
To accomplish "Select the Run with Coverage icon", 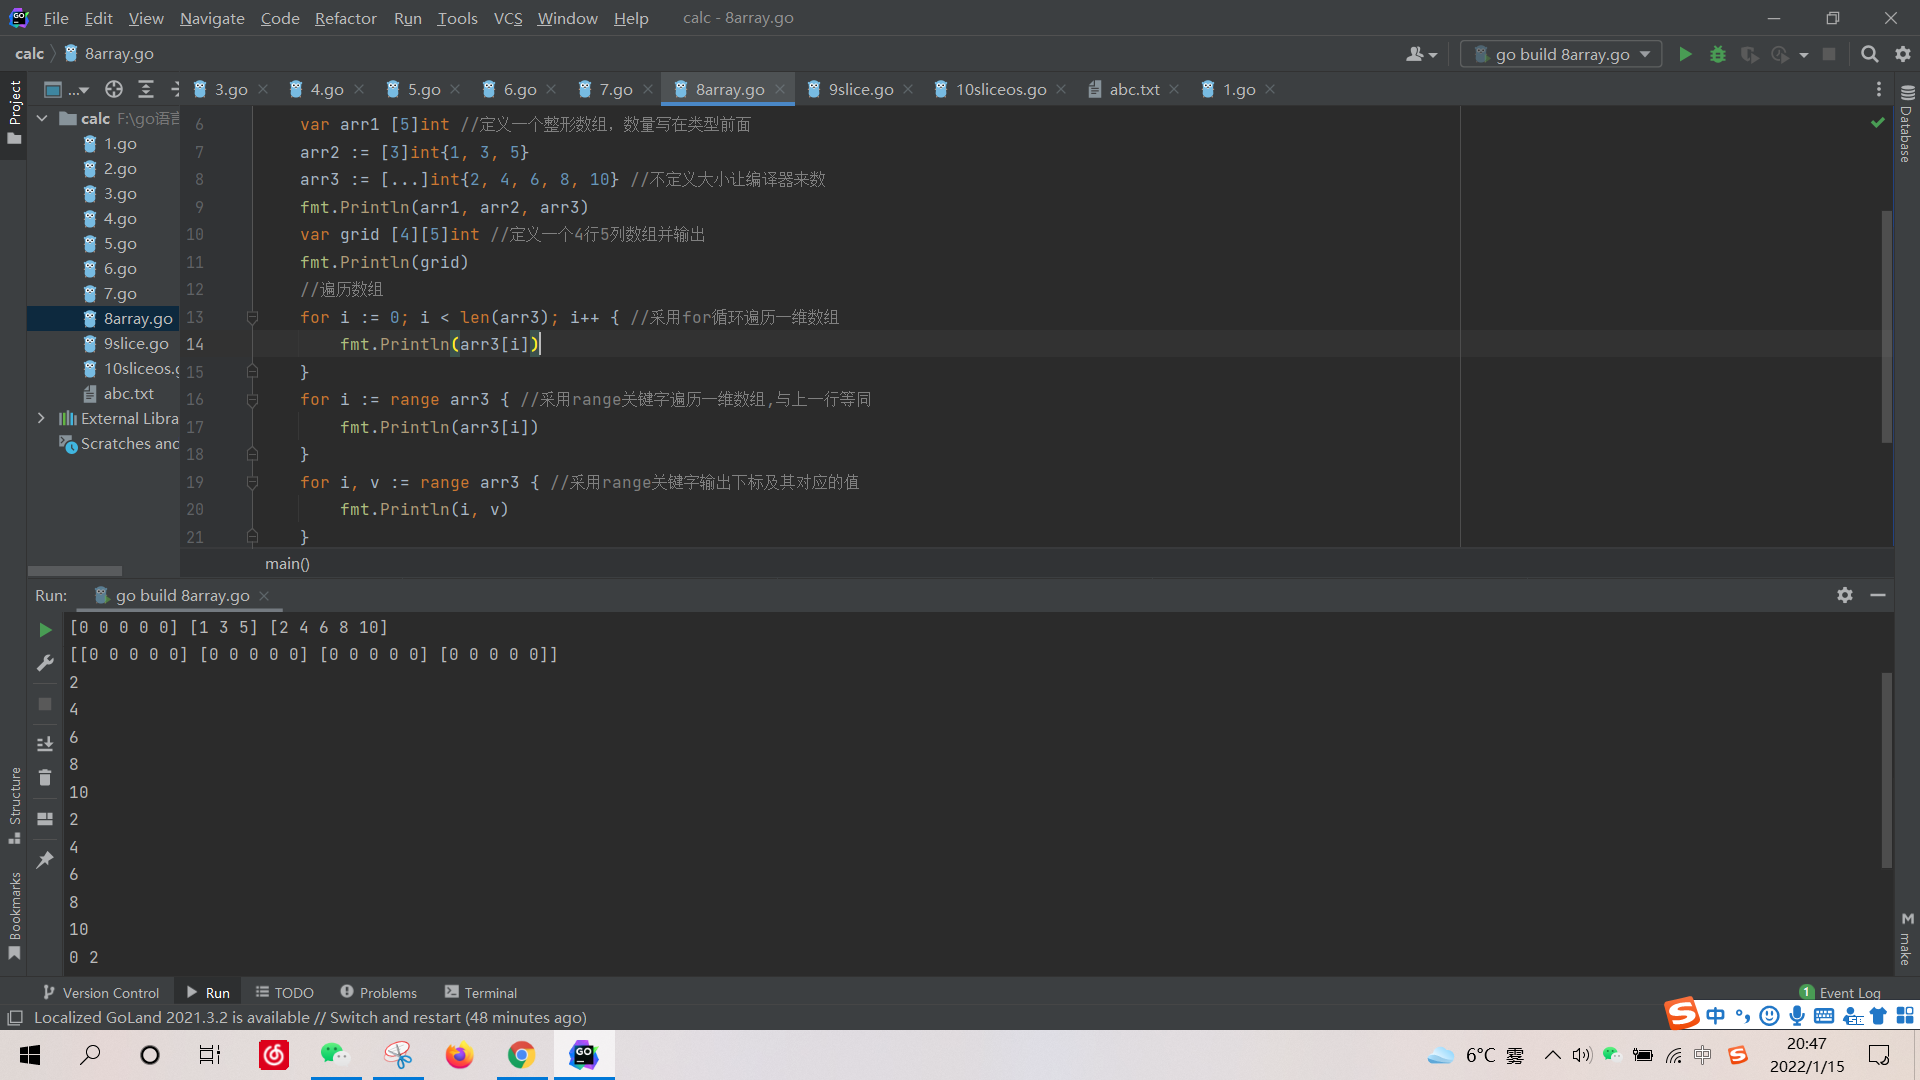I will [x=1750, y=54].
